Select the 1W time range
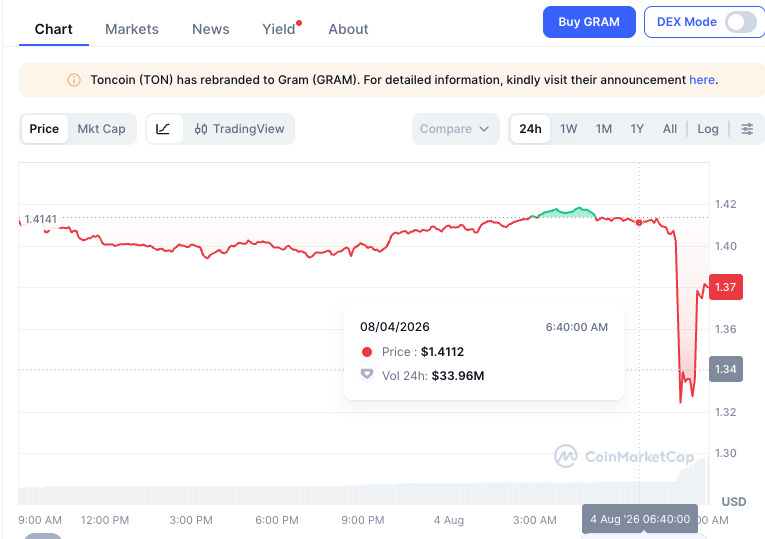 pos(568,129)
